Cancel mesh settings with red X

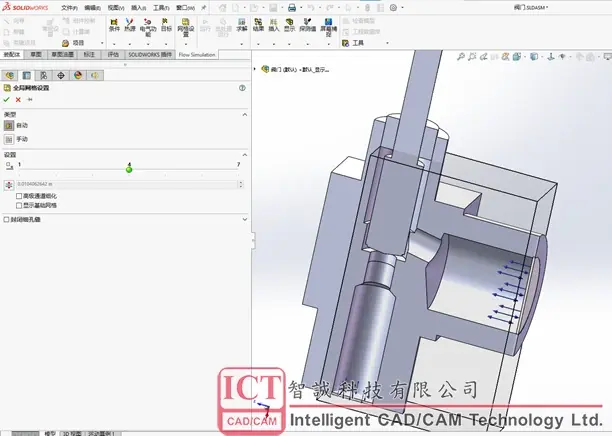point(18,100)
